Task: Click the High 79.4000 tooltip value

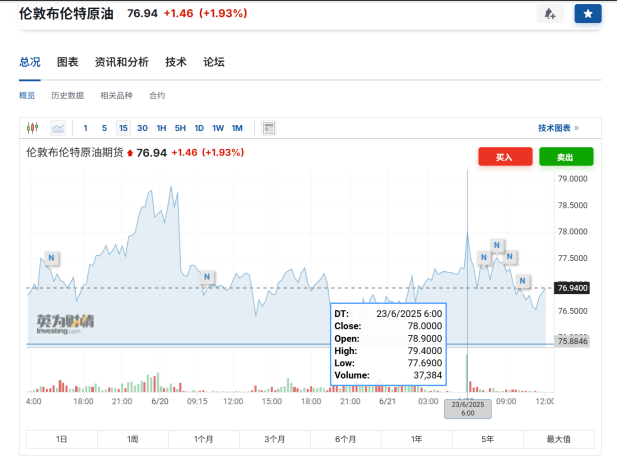Action: click(x=425, y=351)
